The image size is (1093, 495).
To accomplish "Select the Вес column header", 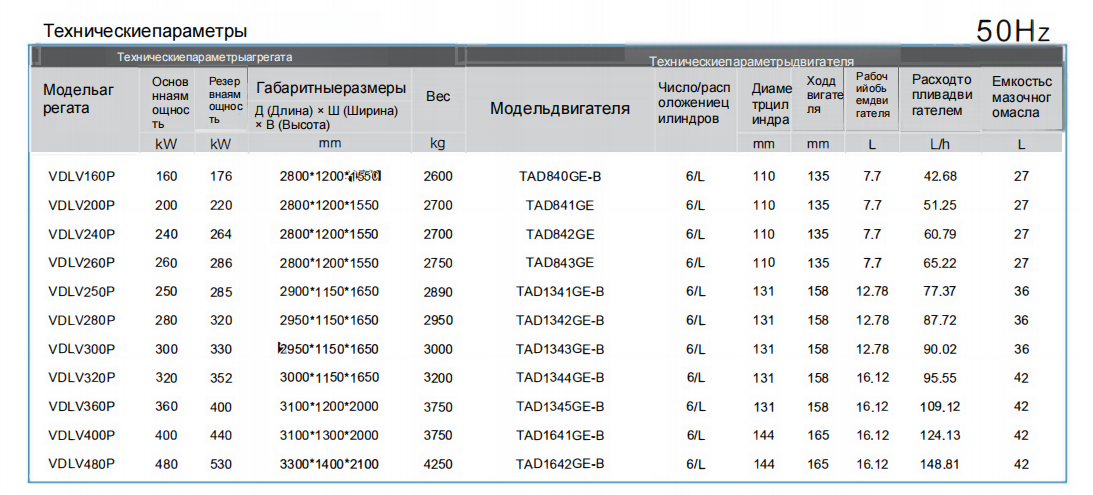I will click(x=438, y=96).
